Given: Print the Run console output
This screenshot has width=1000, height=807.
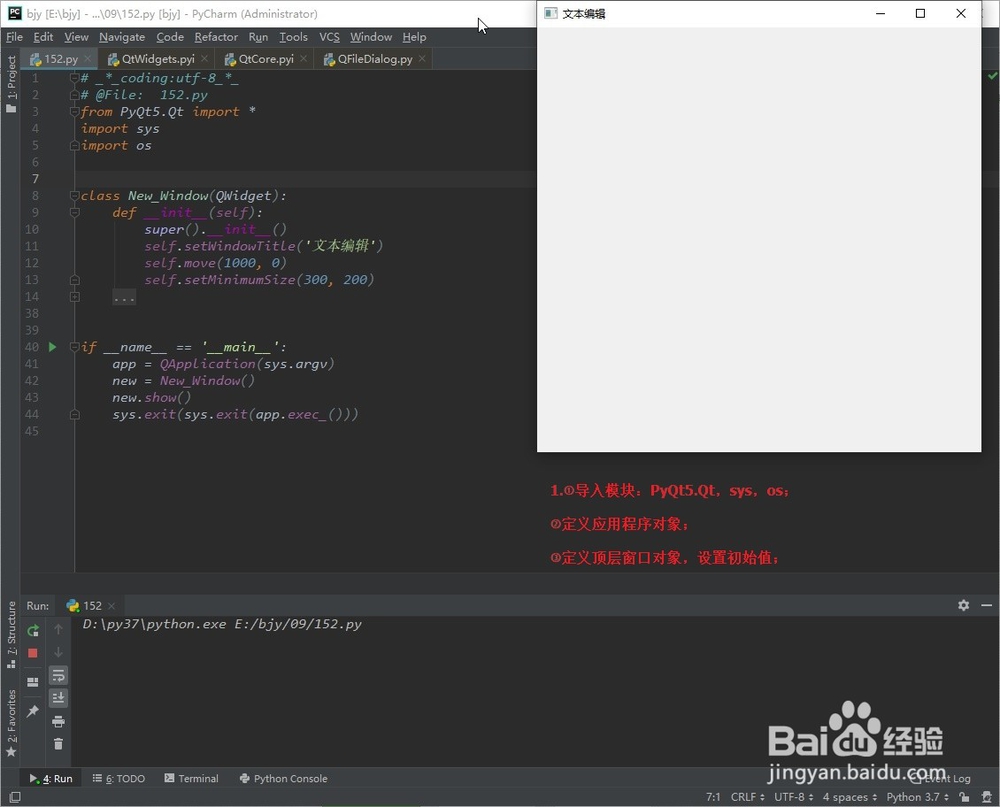Looking at the screenshot, I should (x=58, y=722).
